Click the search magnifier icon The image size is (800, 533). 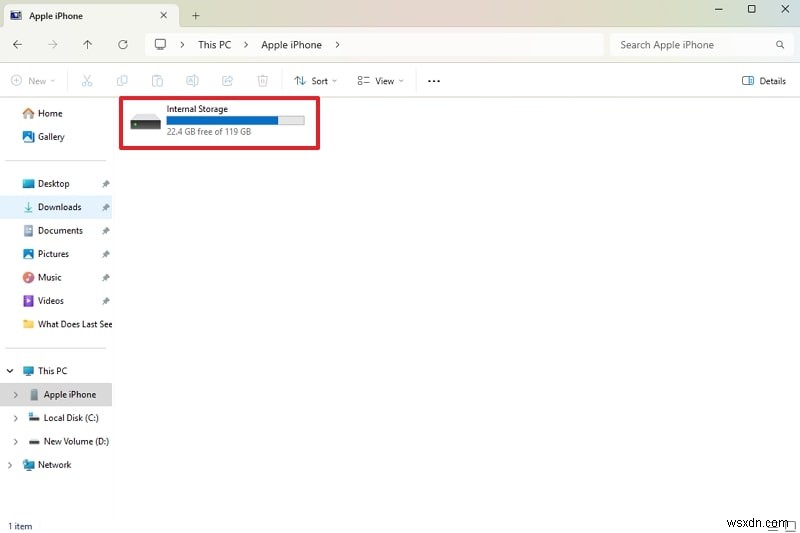(780, 45)
